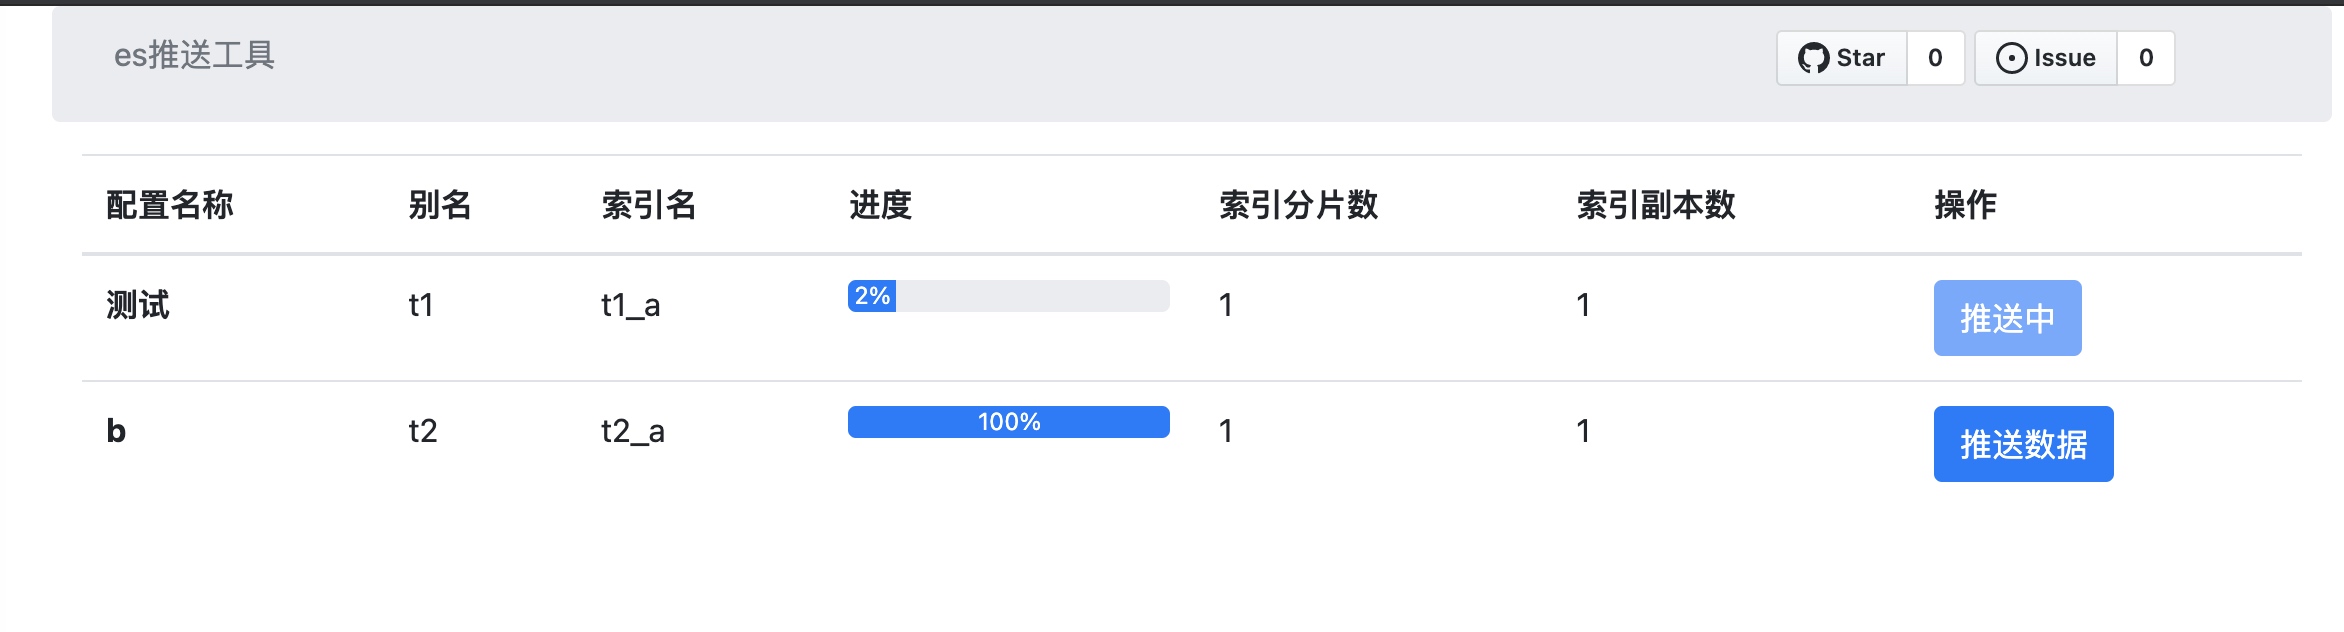The height and width of the screenshot is (632, 2344).
Task: Click the circle-dot icon on Issue button
Action: tap(2011, 58)
